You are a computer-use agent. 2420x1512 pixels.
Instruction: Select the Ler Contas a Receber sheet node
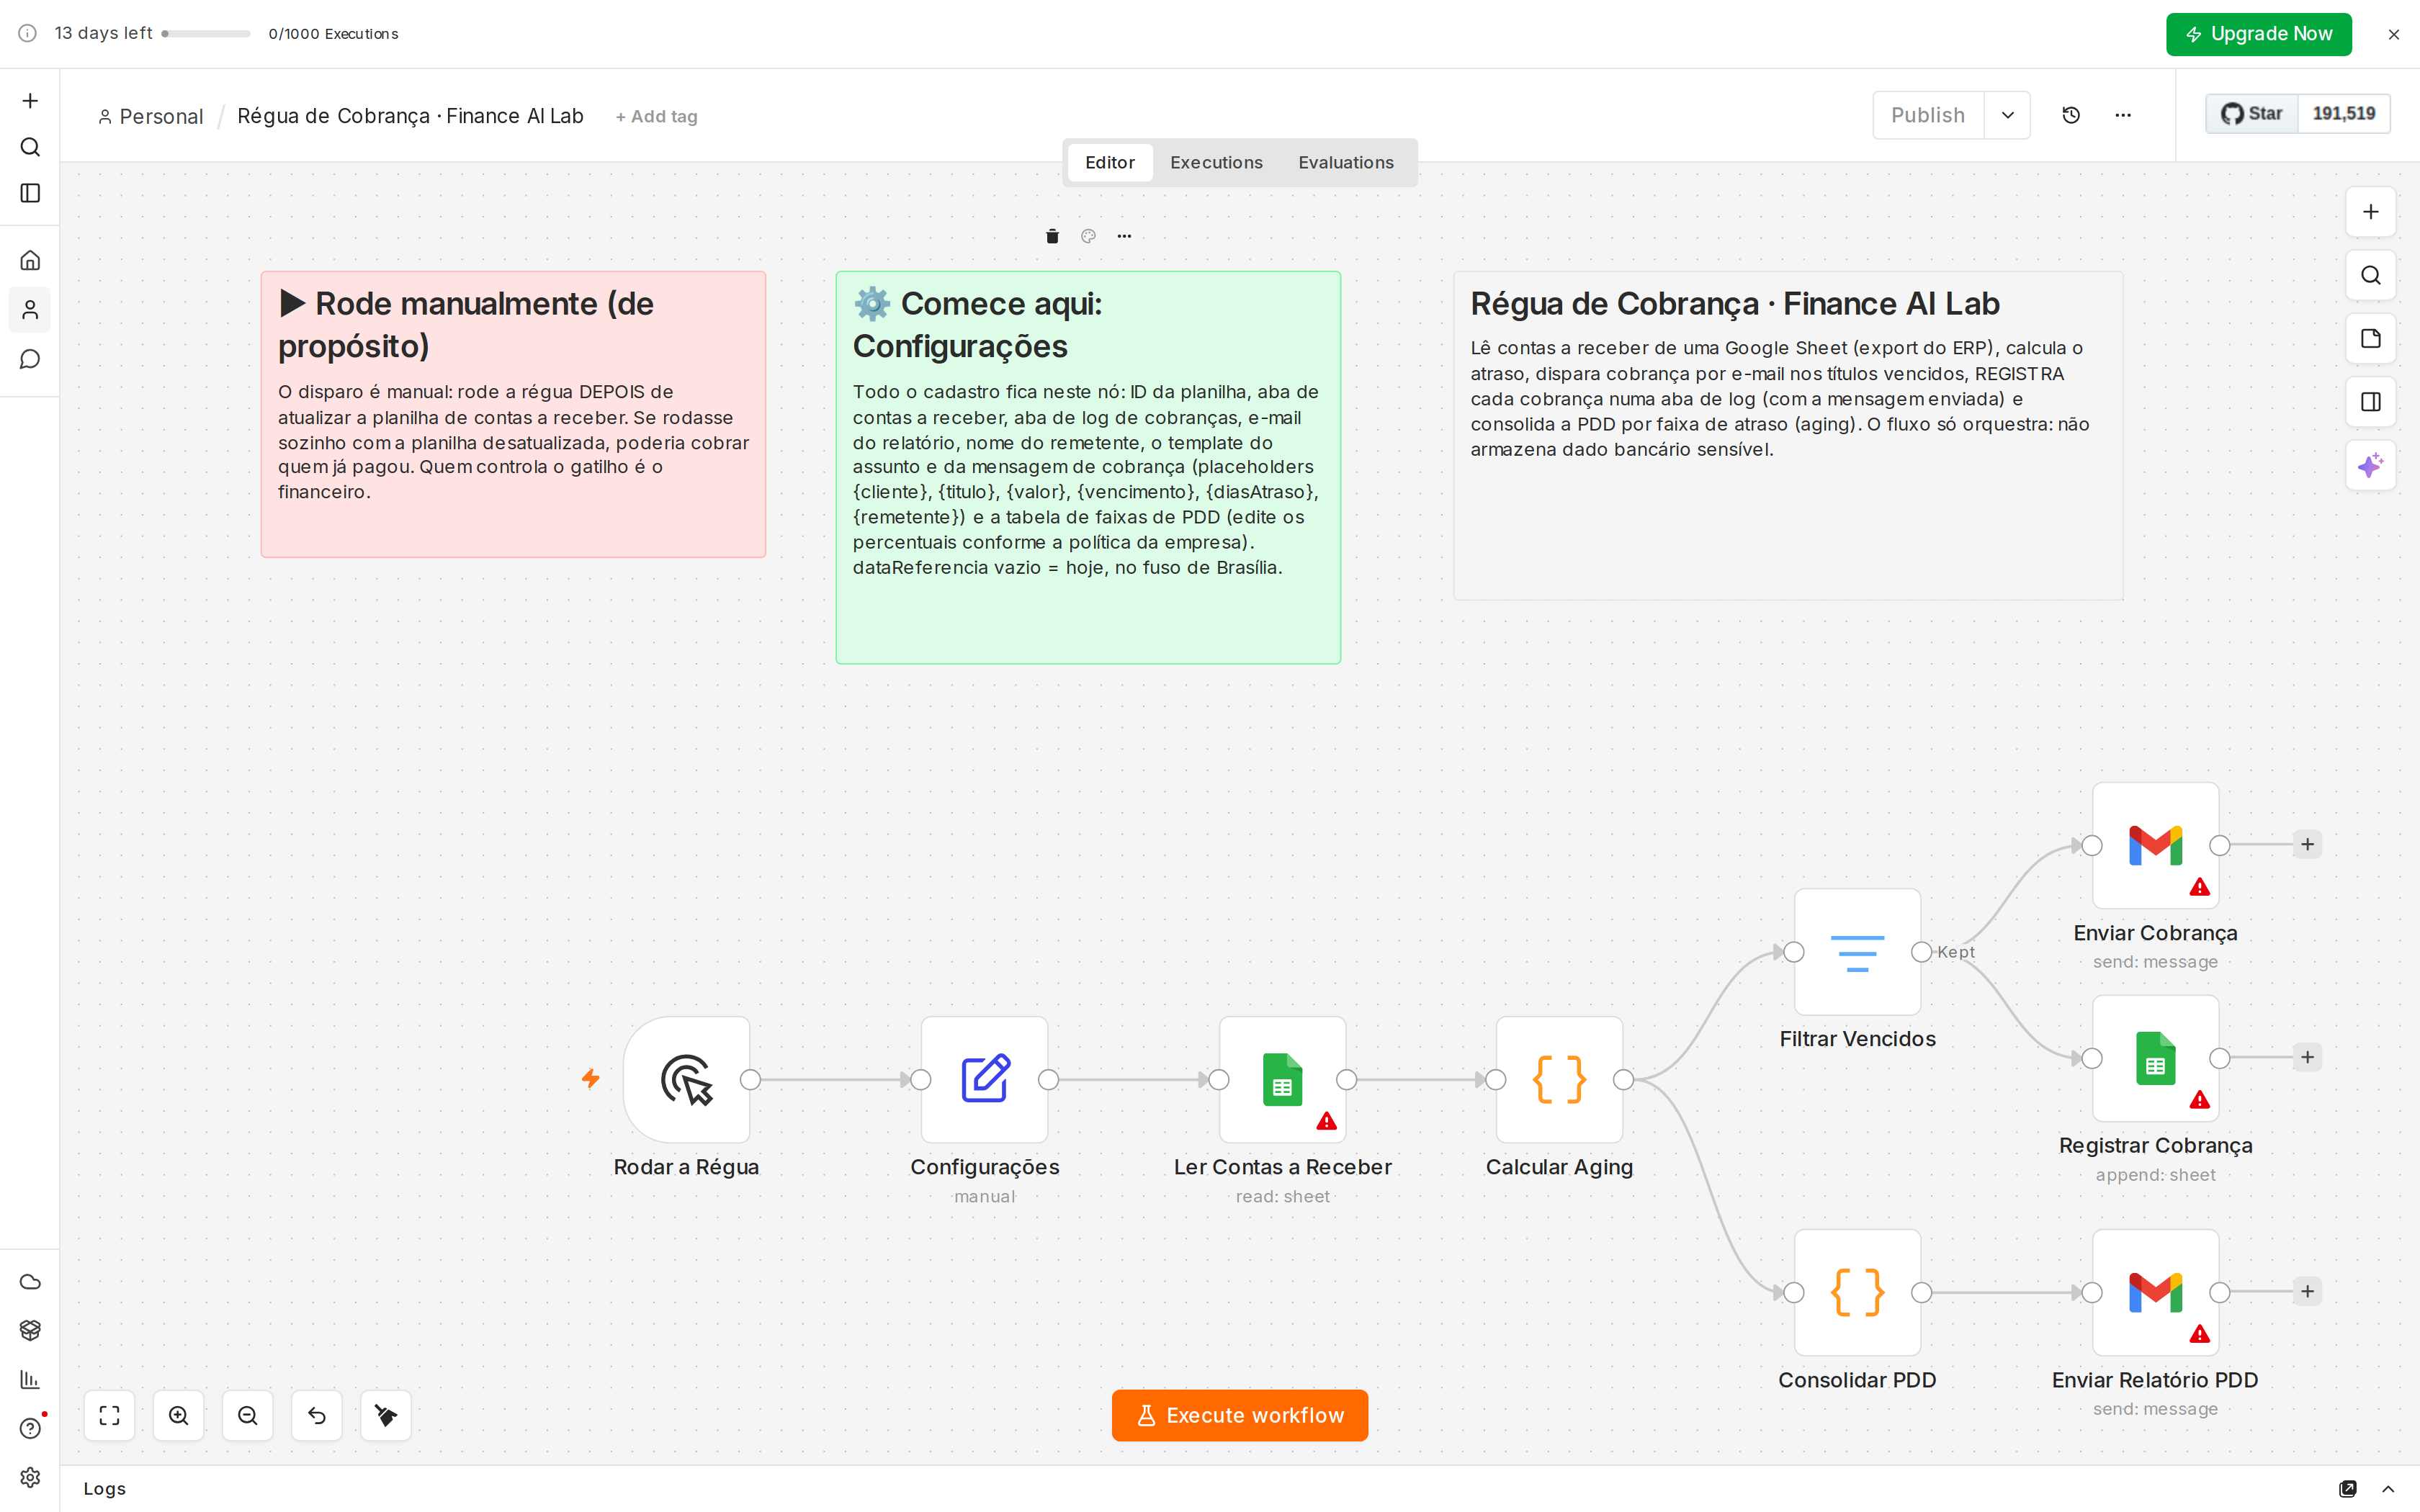click(1282, 1080)
